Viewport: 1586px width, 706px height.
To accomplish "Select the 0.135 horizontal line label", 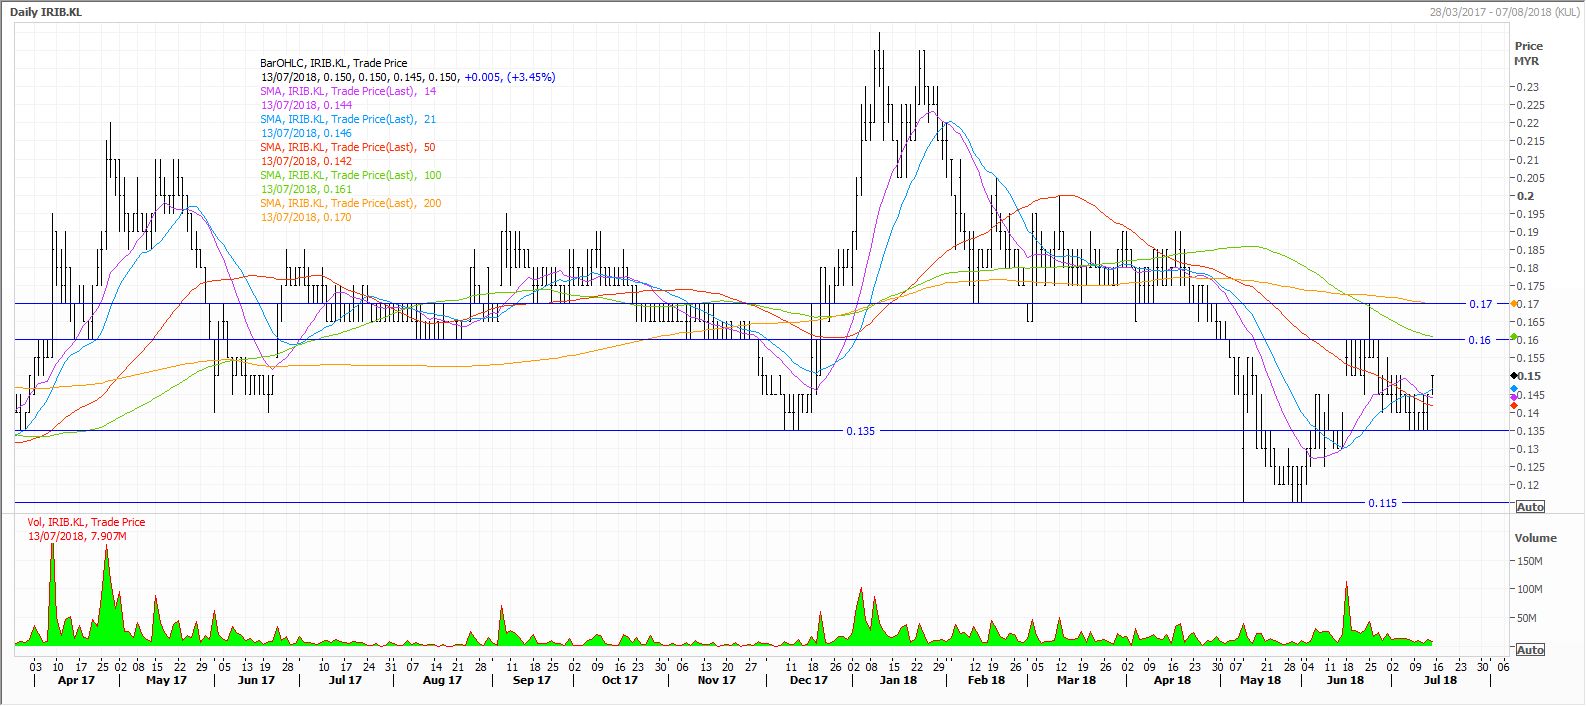I will pos(860,431).
